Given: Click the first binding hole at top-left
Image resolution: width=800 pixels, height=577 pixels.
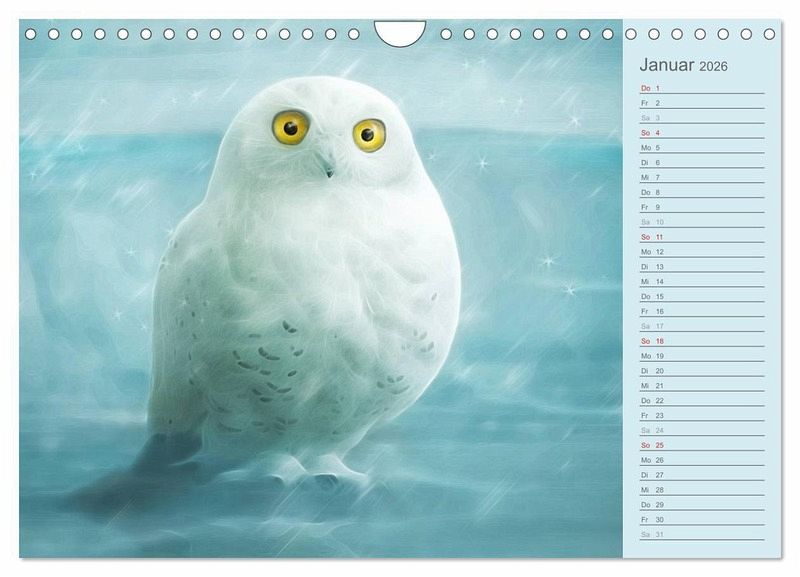Looking at the screenshot, I should click(x=30, y=34).
